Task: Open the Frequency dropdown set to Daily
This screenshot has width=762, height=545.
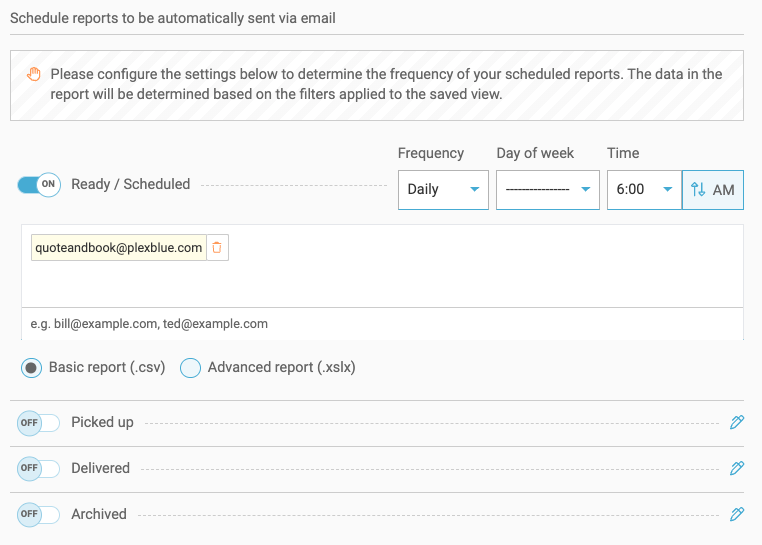Action: coord(443,190)
